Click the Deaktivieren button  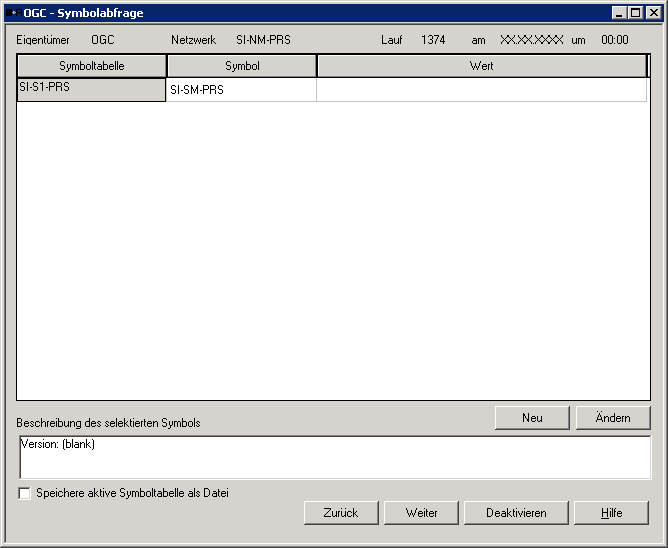[516, 513]
